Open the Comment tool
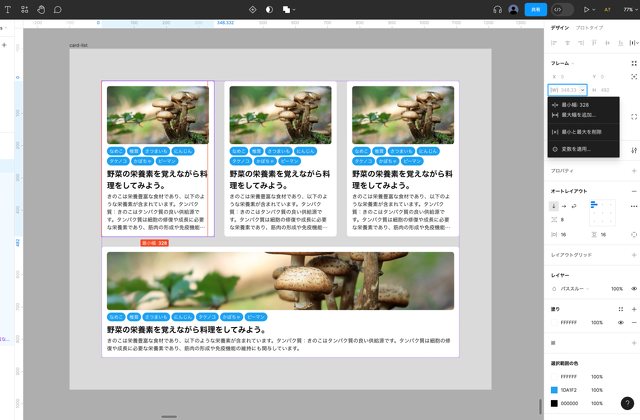The image size is (640, 420). coord(58,9)
